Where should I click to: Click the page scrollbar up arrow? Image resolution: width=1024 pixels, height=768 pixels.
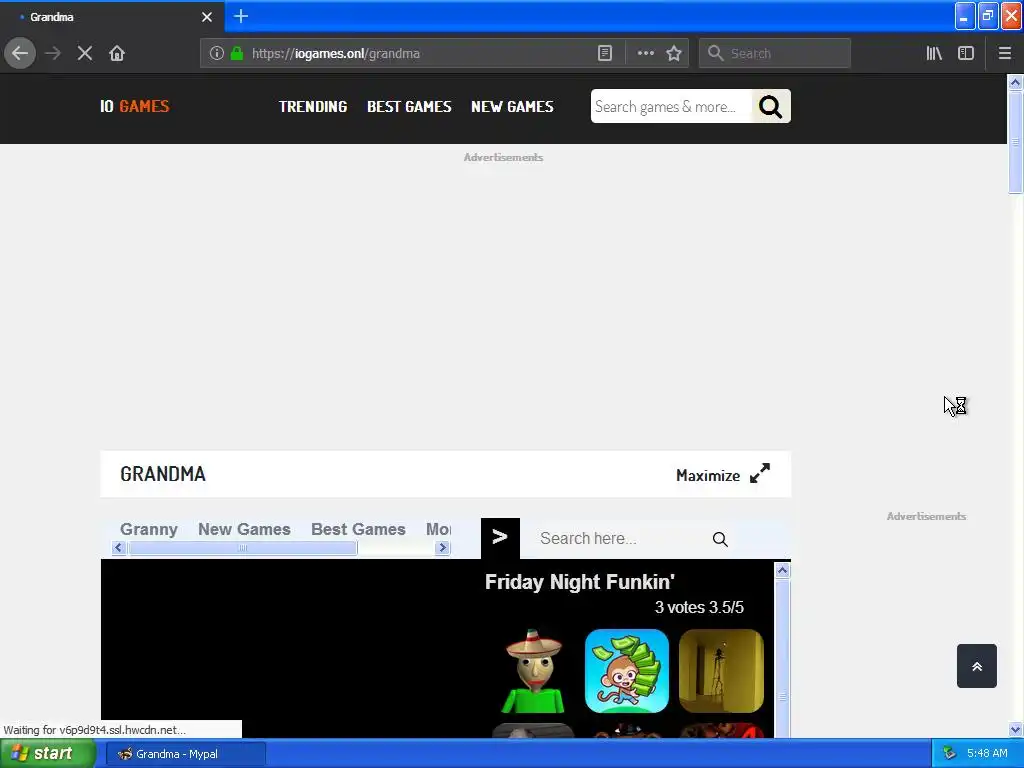click(x=1015, y=82)
